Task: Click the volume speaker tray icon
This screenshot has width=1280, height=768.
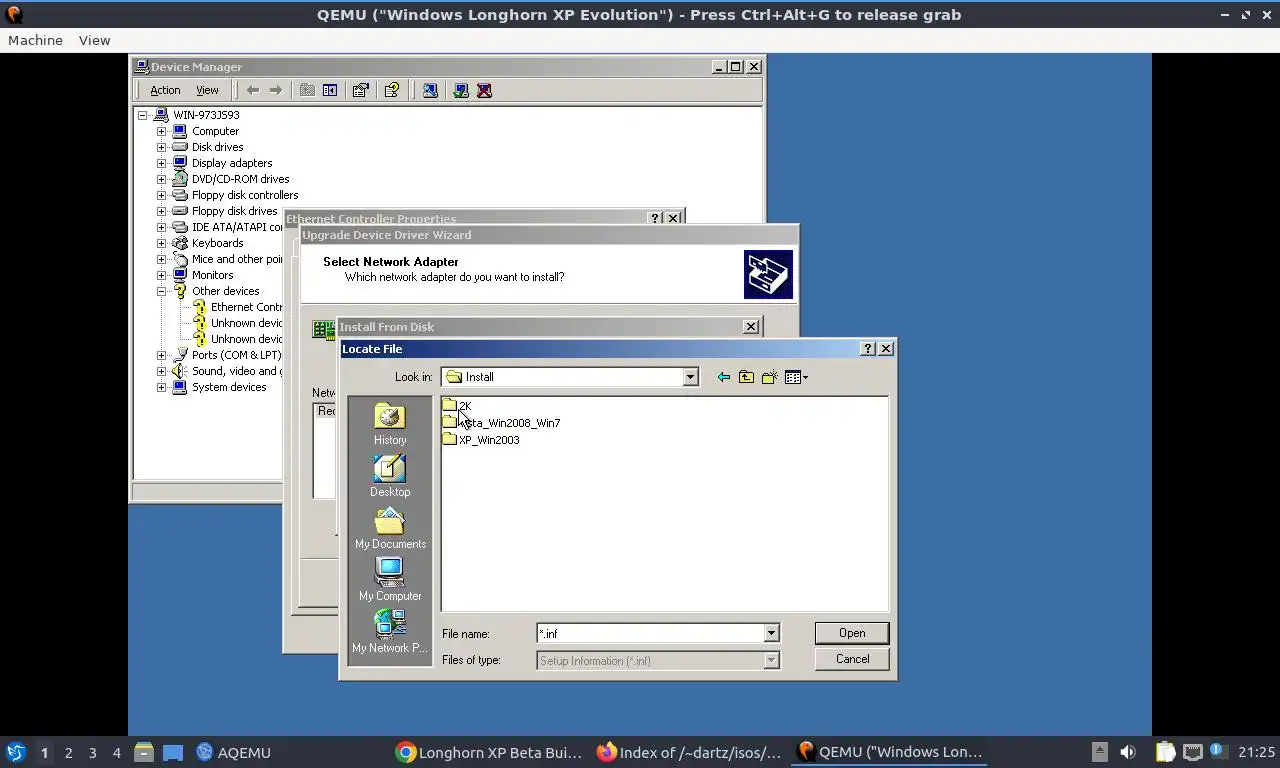Action: [x=1128, y=752]
